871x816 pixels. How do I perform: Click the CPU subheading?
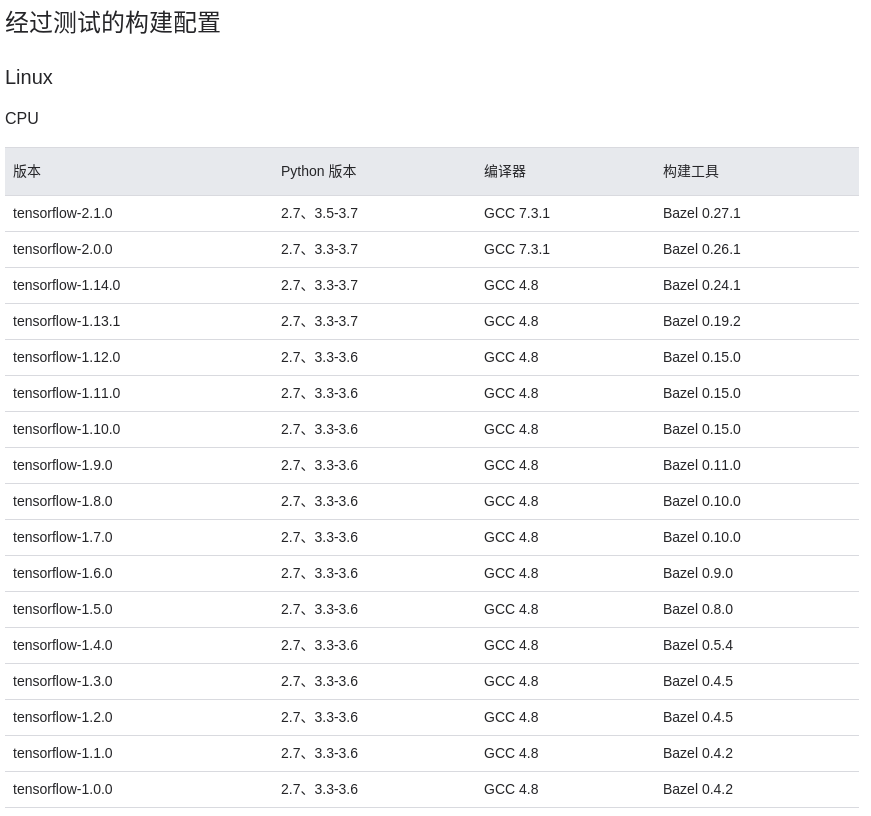[x=22, y=118]
